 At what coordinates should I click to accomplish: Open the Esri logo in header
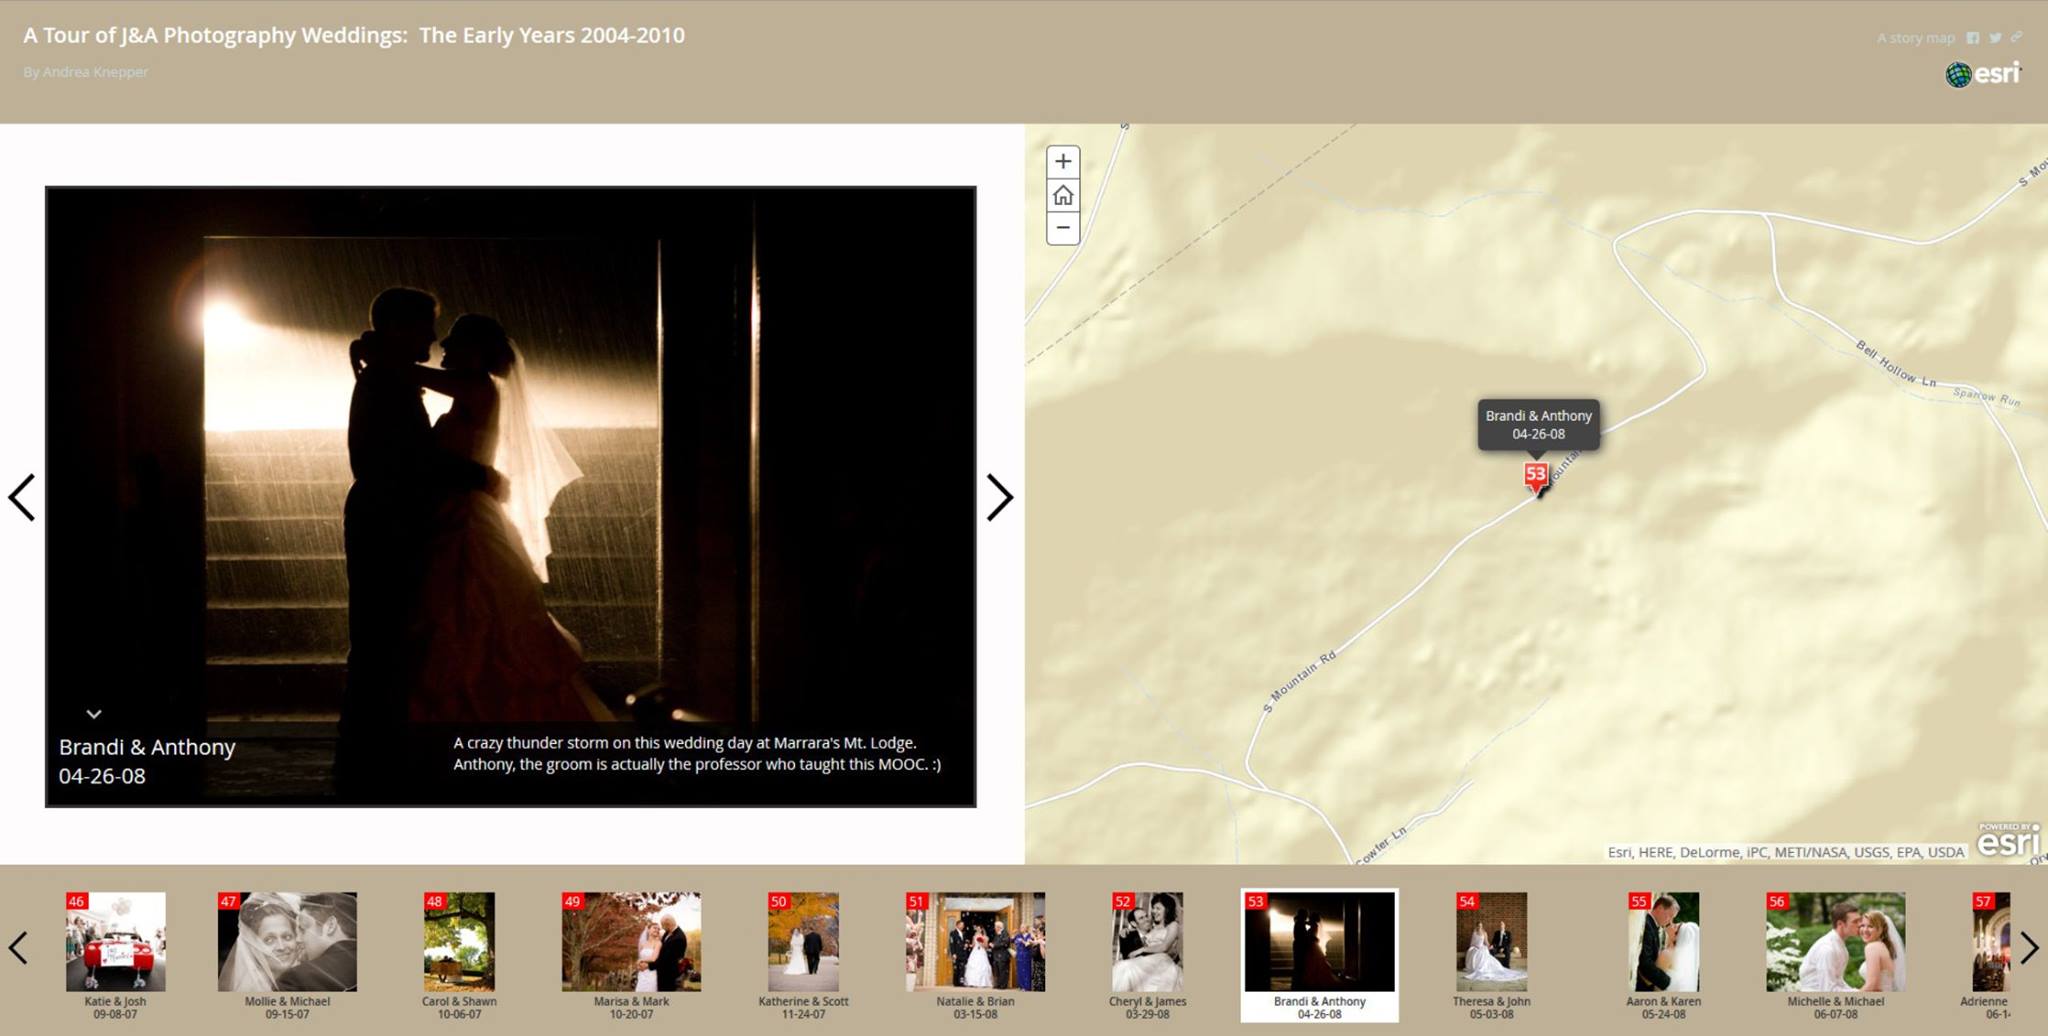click(x=1984, y=74)
